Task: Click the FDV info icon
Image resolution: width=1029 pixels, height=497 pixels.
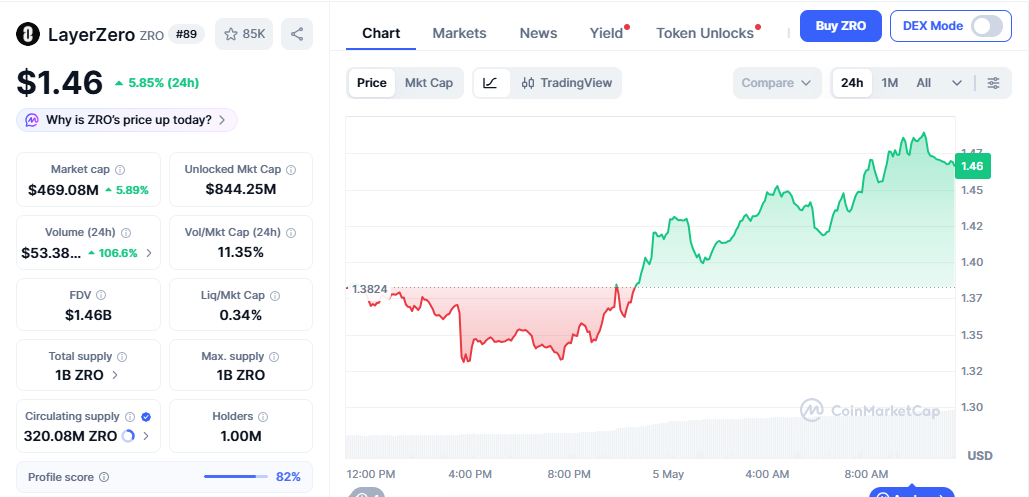Action: [101, 295]
